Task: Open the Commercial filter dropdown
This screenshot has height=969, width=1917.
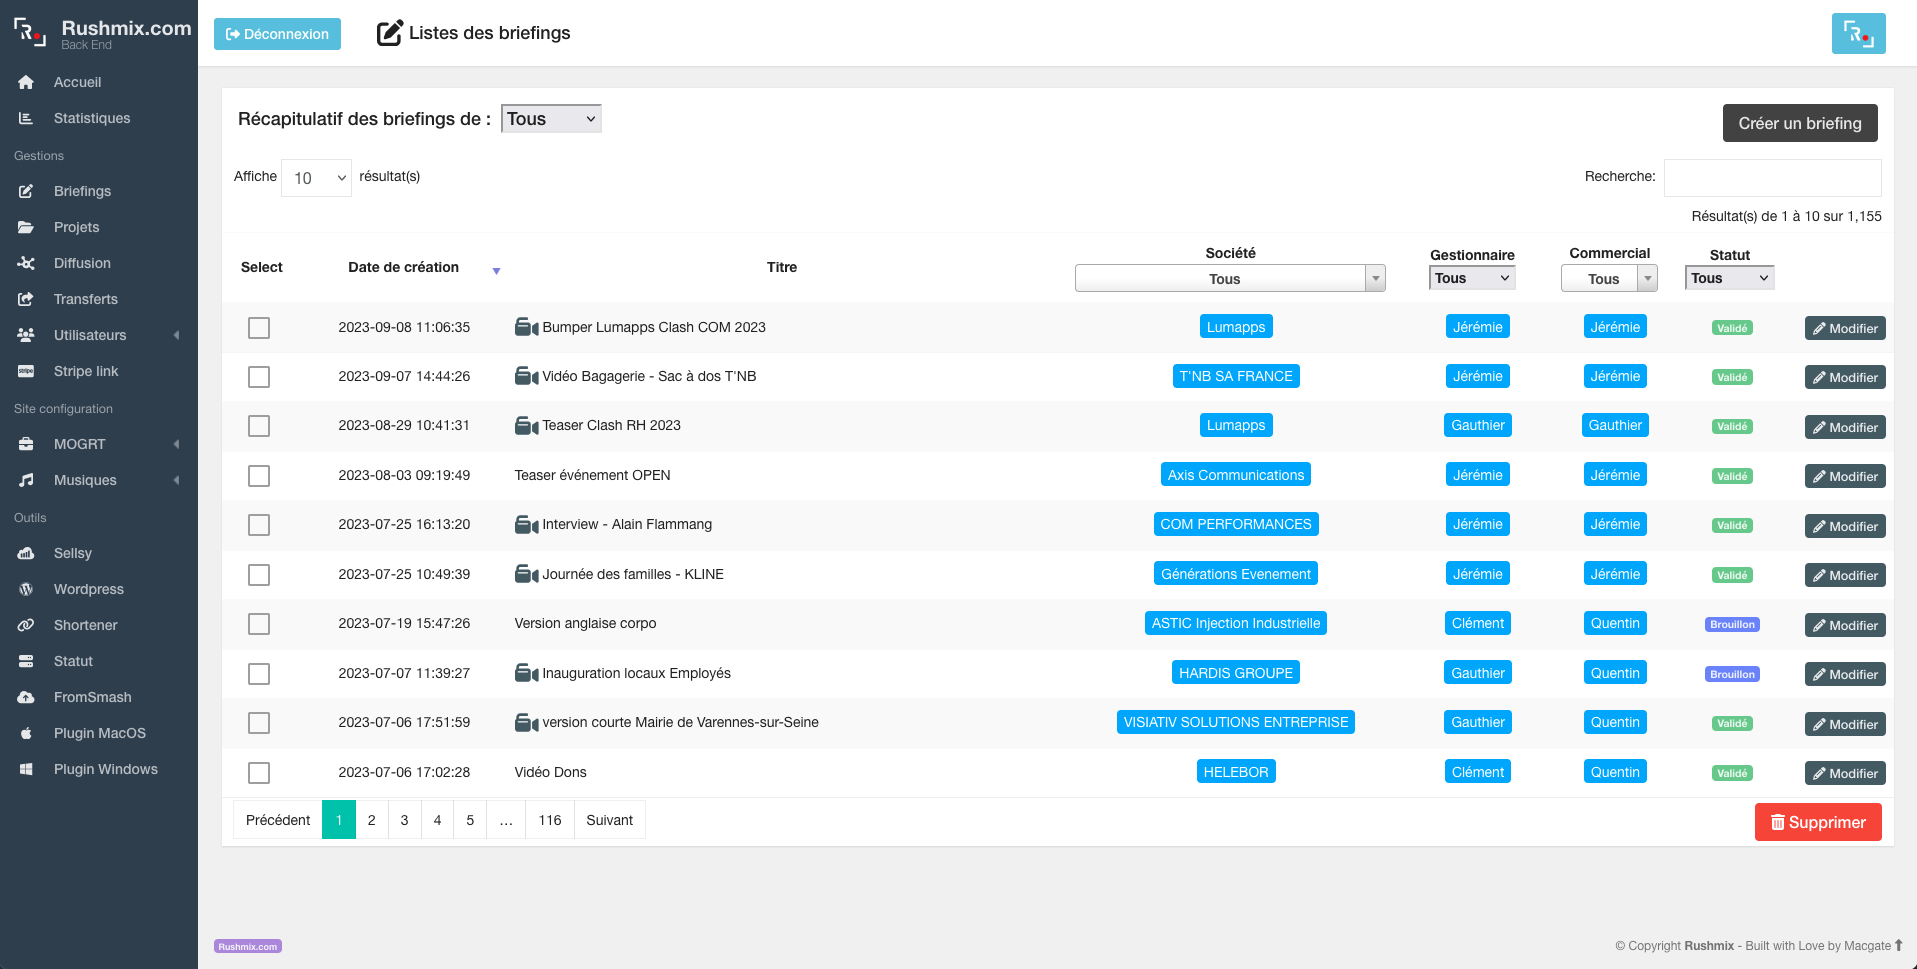Action: [1609, 278]
